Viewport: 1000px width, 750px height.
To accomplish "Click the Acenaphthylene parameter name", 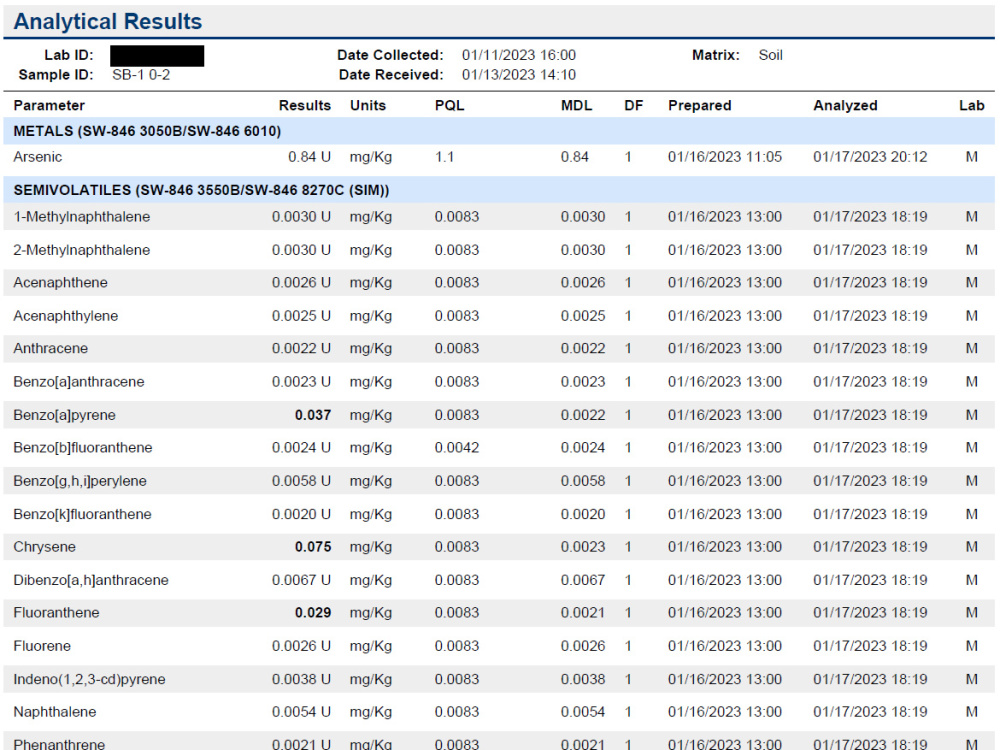I will pos(66,316).
